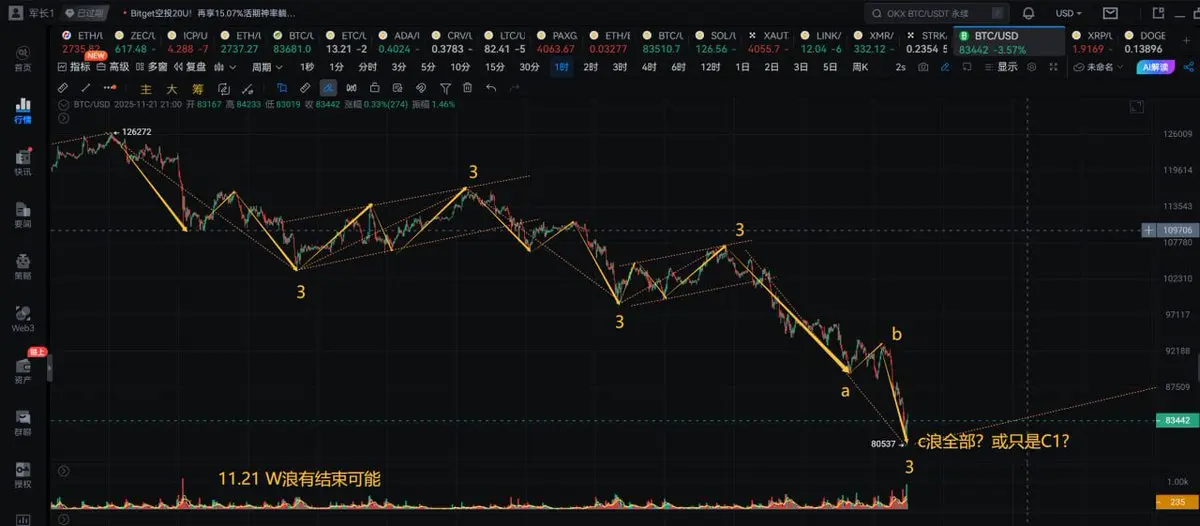
Task: Switch to the 分时 intraday view
Action: click(x=367, y=66)
